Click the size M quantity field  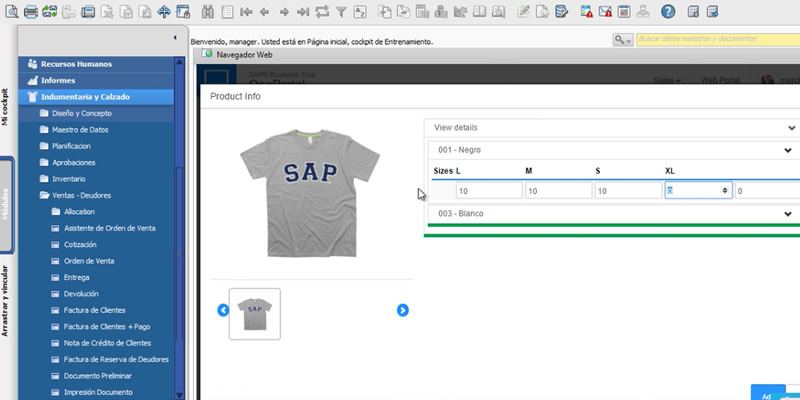click(x=557, y=190)
